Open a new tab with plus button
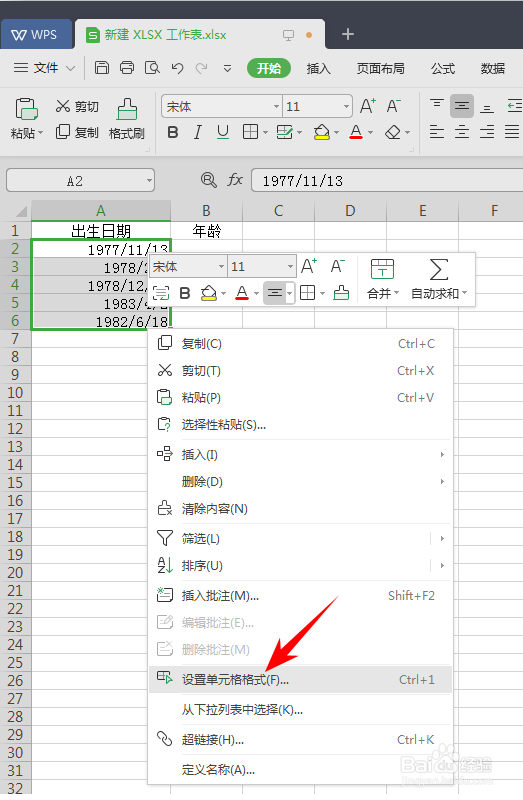The width and height of the screenshot is (523, 800). point(348,34)
